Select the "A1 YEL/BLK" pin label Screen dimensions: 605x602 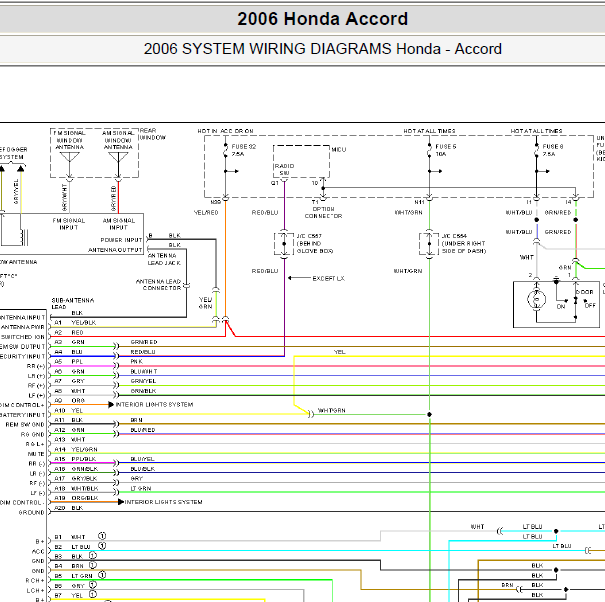tap(75, 323)
